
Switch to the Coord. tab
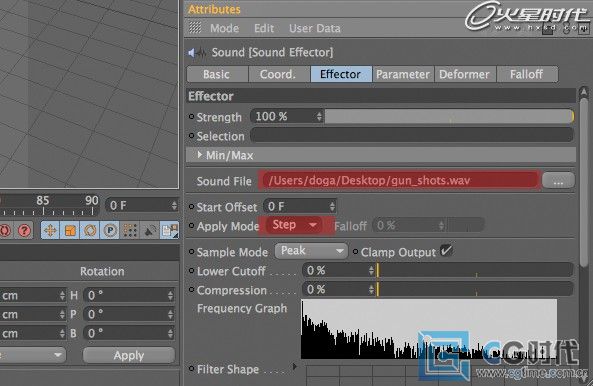click(279, 74)
